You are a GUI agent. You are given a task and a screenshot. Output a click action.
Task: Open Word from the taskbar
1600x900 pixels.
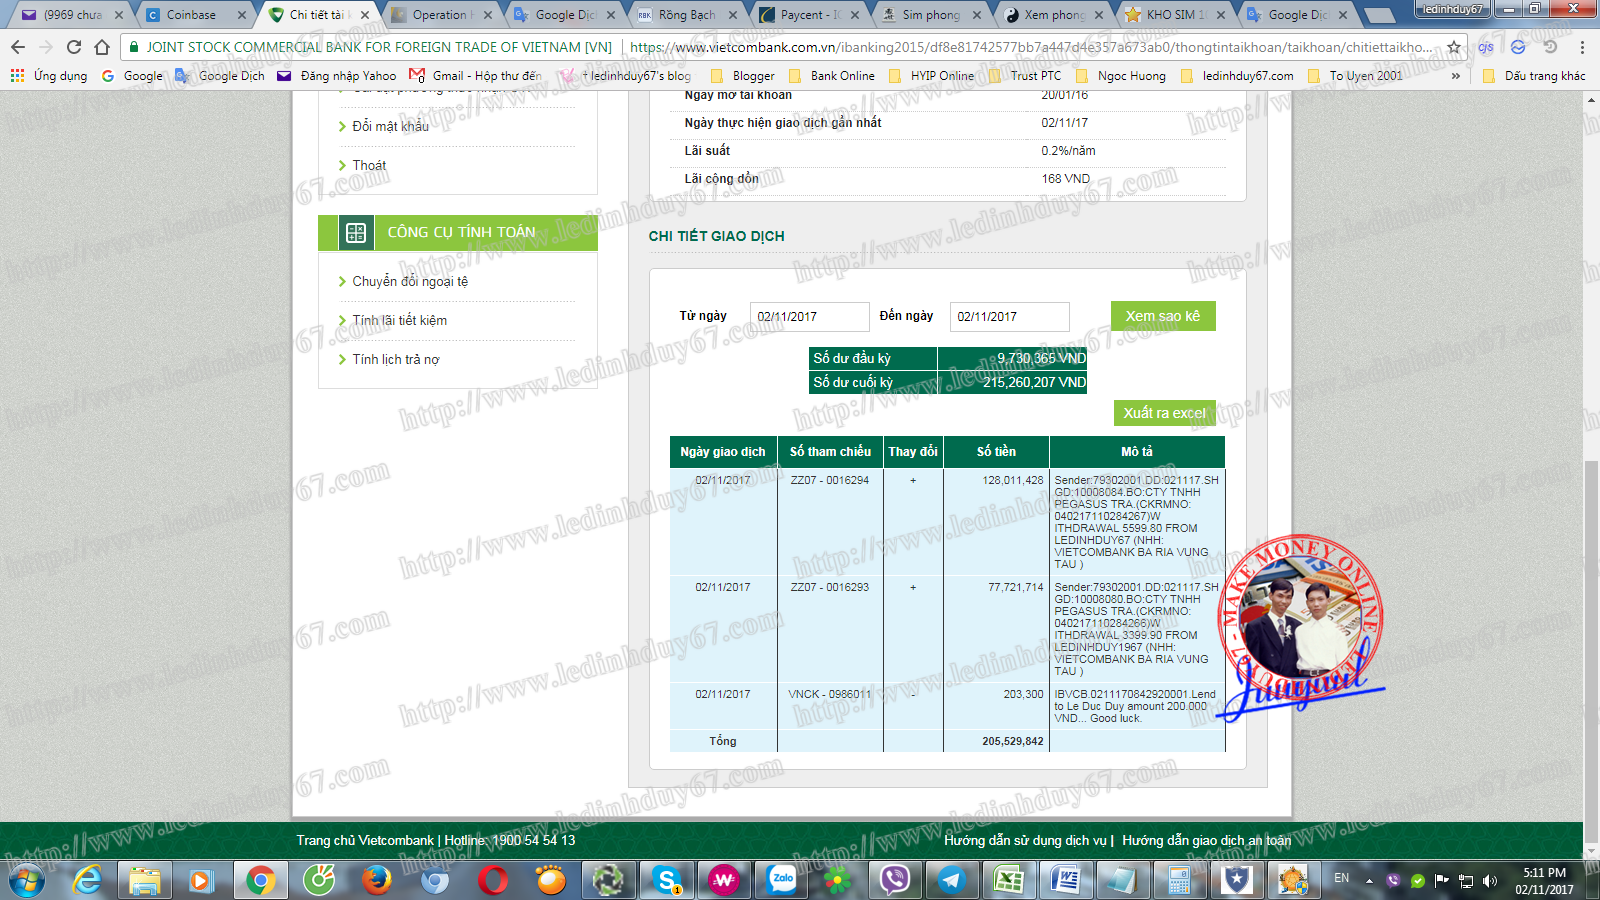(x=1065, y=881)
